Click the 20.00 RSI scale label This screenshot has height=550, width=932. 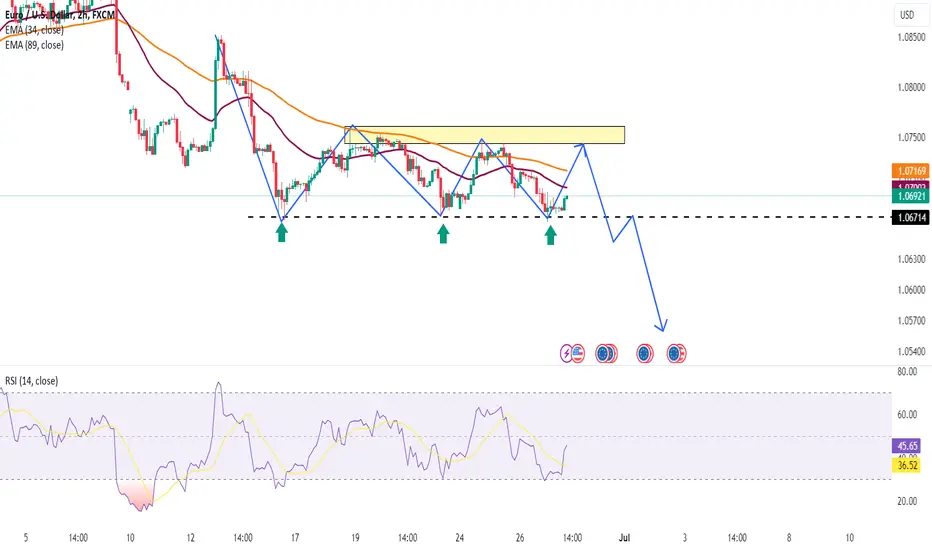click(907, 501)
